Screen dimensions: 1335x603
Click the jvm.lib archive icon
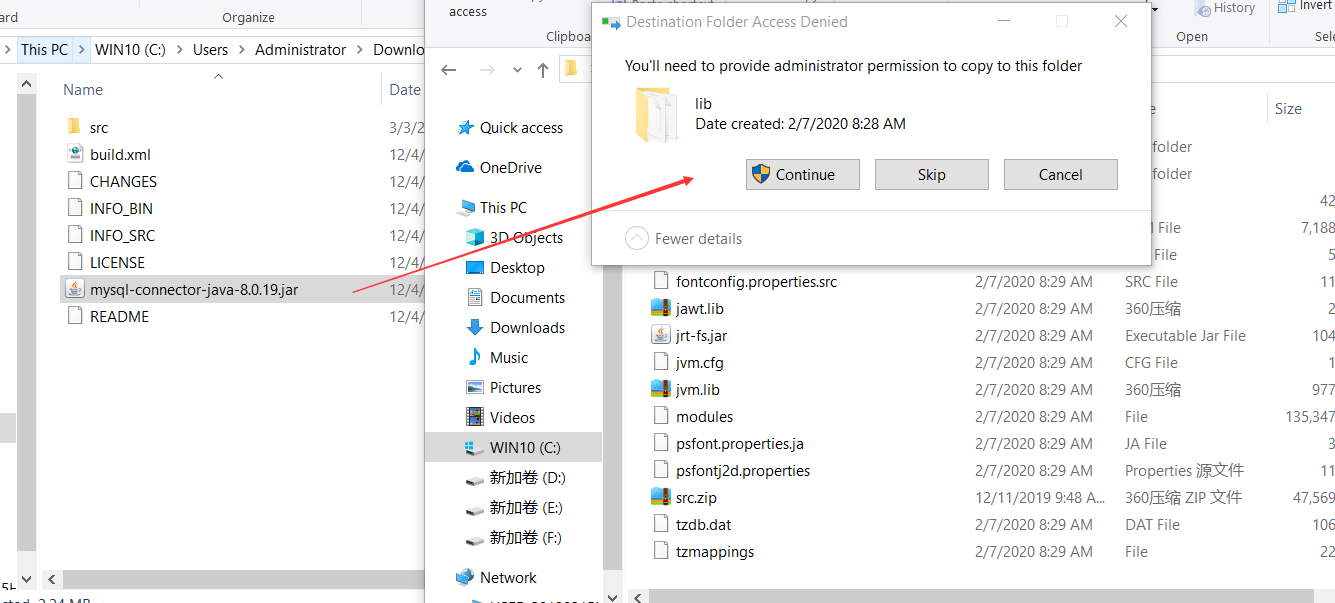coord(660,390)
